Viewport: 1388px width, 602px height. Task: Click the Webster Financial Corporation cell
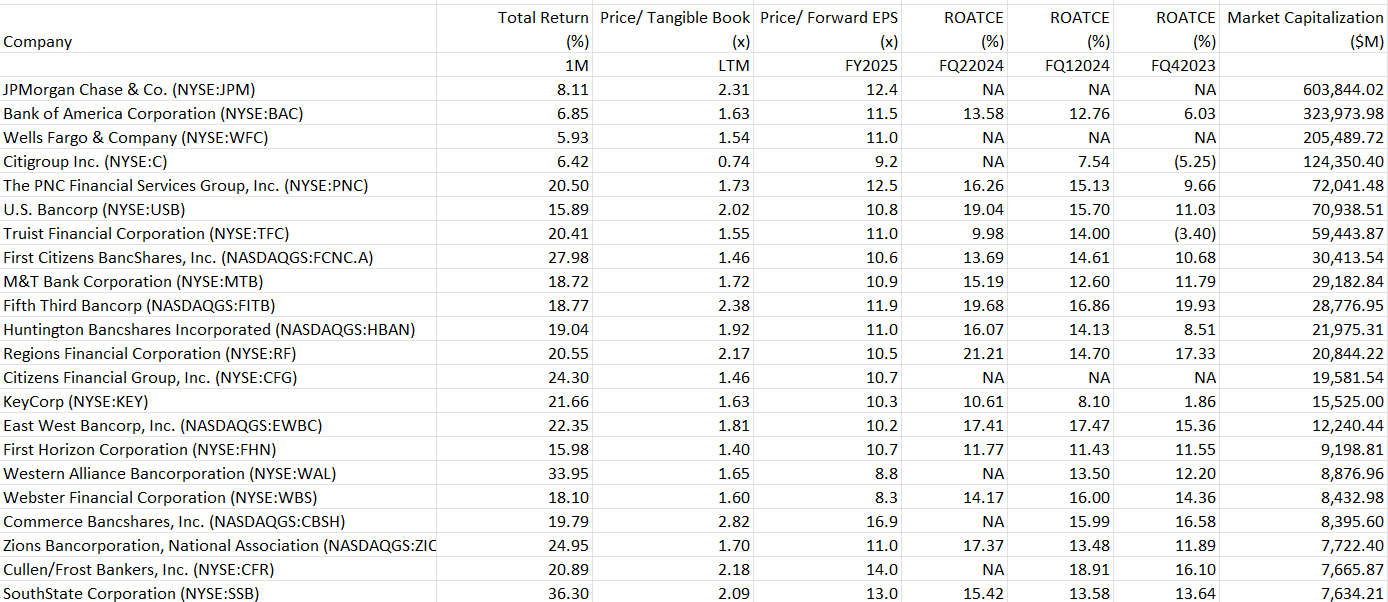[x=218, y=497]
